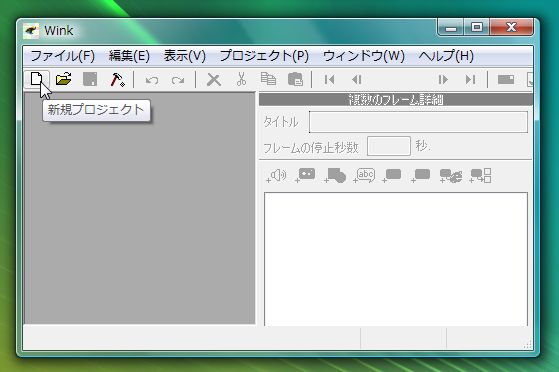Click the add button-bubble icon with two dots
The width and height of the screenshot is (559, 372).
[x=306, y=175]
